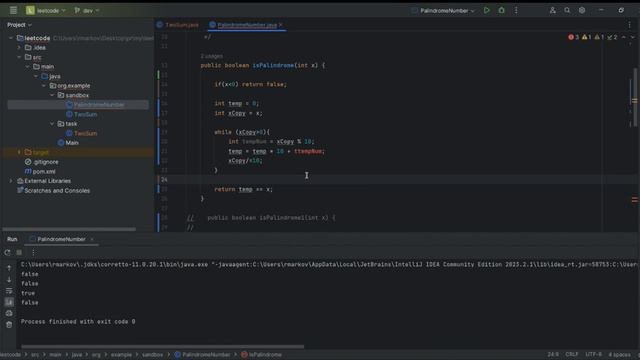This screenshot has height=360, width=640.
Task: Open Project view selector dropdown
Action: click(x=19, y=25)
